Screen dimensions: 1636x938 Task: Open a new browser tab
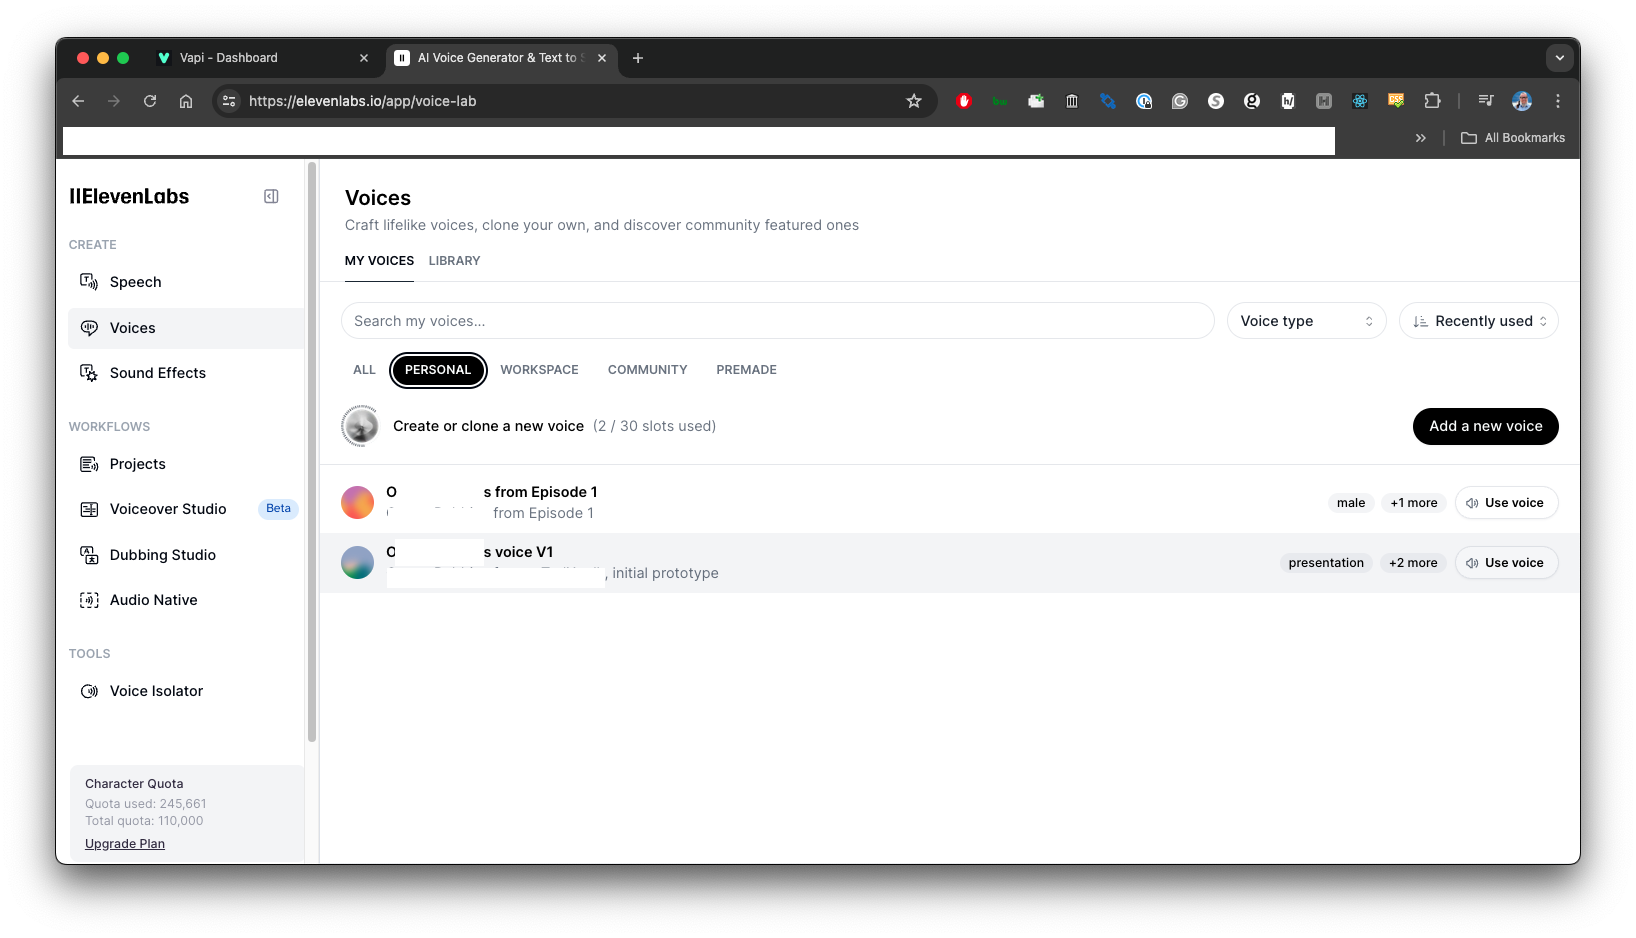point(638,58)
